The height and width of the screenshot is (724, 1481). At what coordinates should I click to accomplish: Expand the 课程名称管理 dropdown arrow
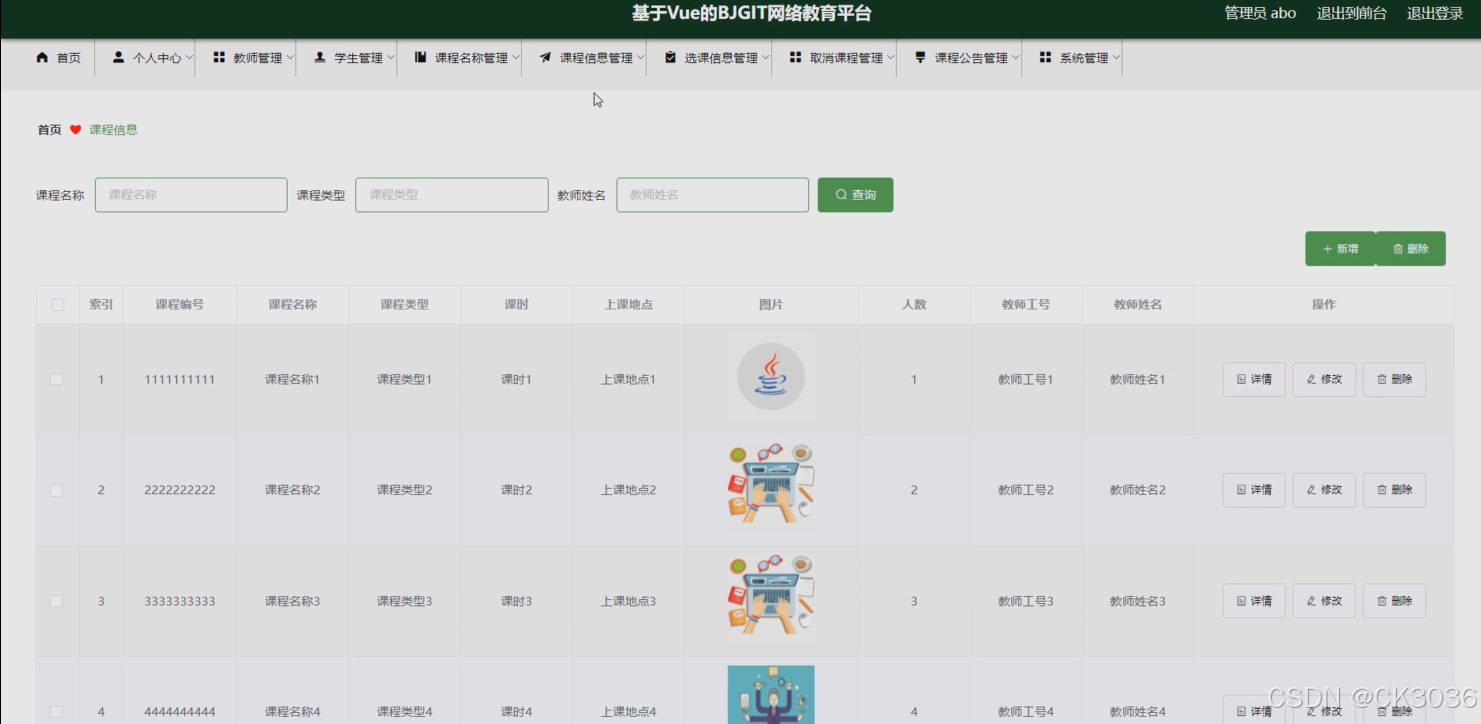click(516, 58)
